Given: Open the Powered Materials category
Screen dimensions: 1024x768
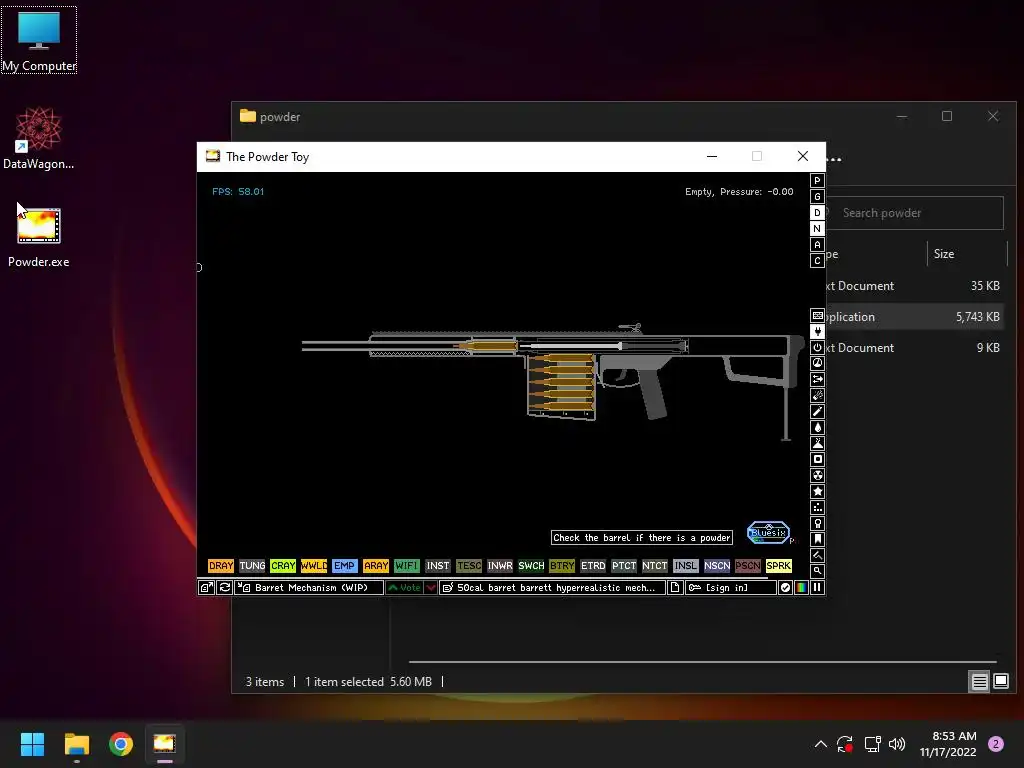Looking at the screenshot, I should (x=817, y=347).
